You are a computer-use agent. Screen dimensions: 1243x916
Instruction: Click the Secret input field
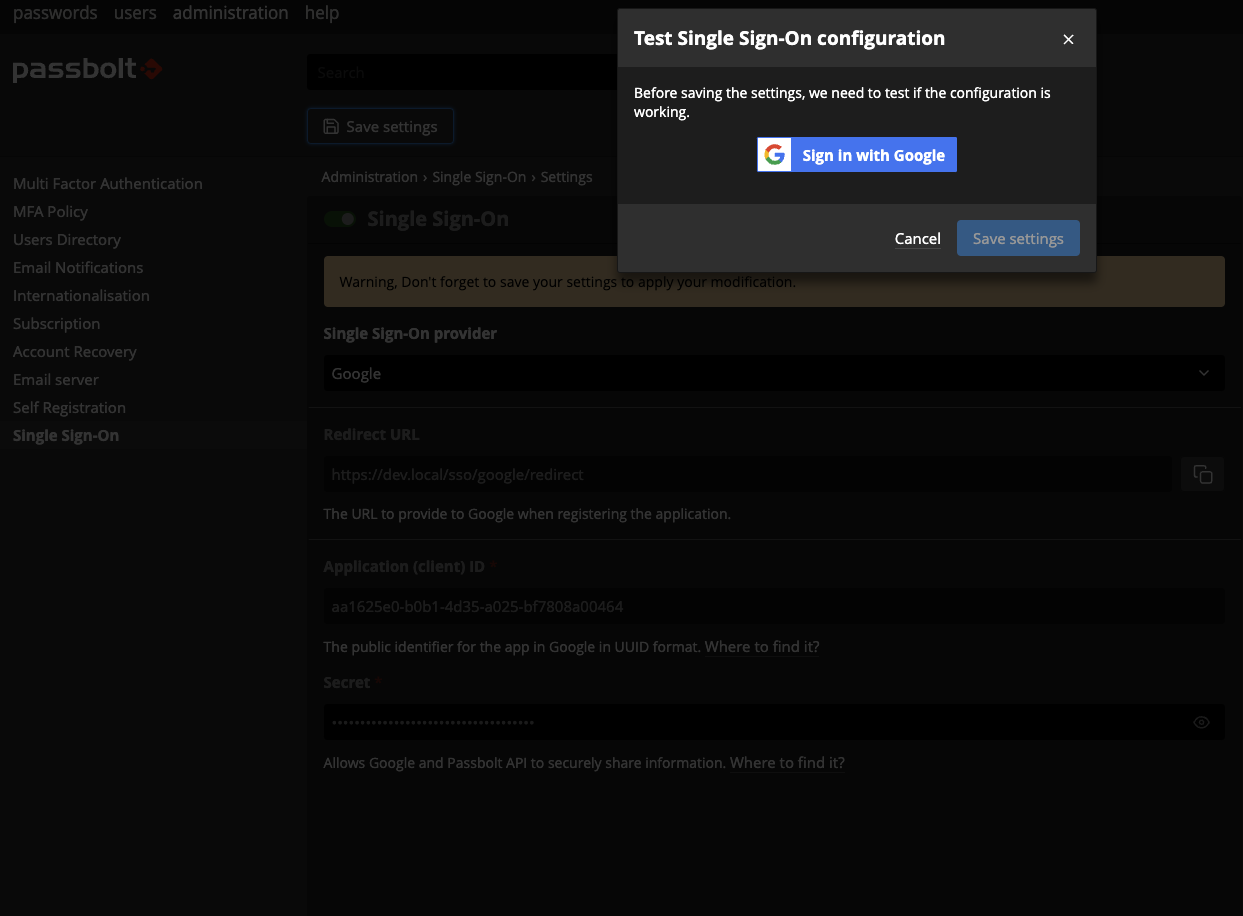point(774,722)
